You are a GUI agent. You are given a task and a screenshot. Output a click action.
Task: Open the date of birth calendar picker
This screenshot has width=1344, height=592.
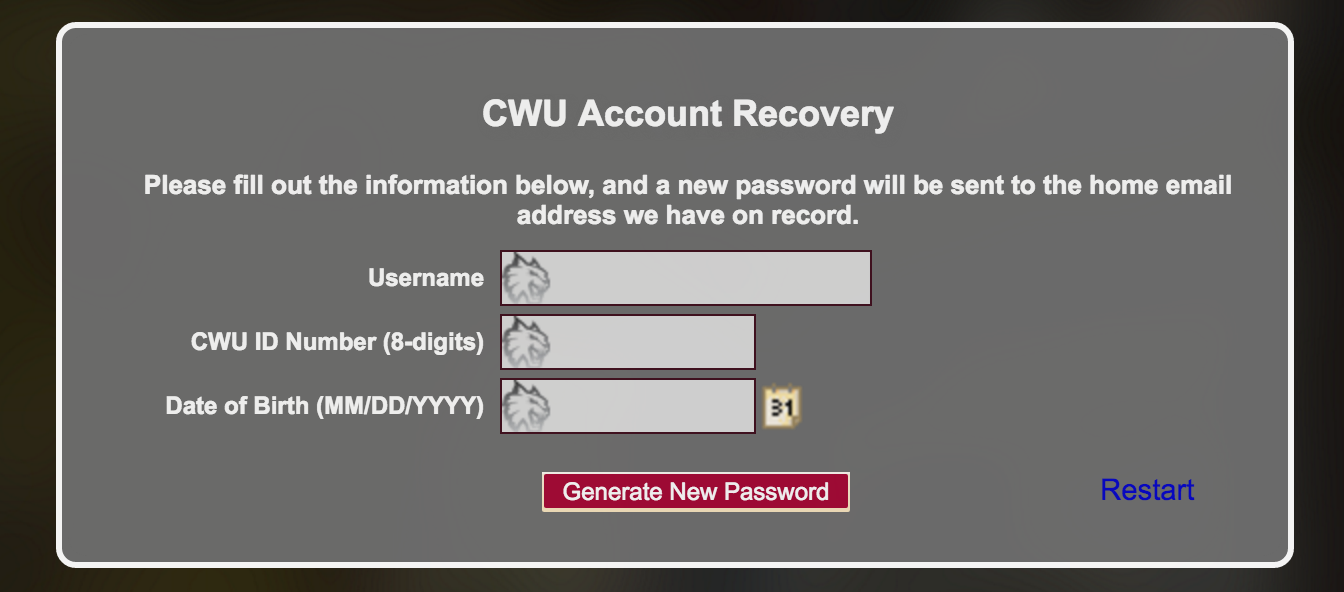click(783, 407)
